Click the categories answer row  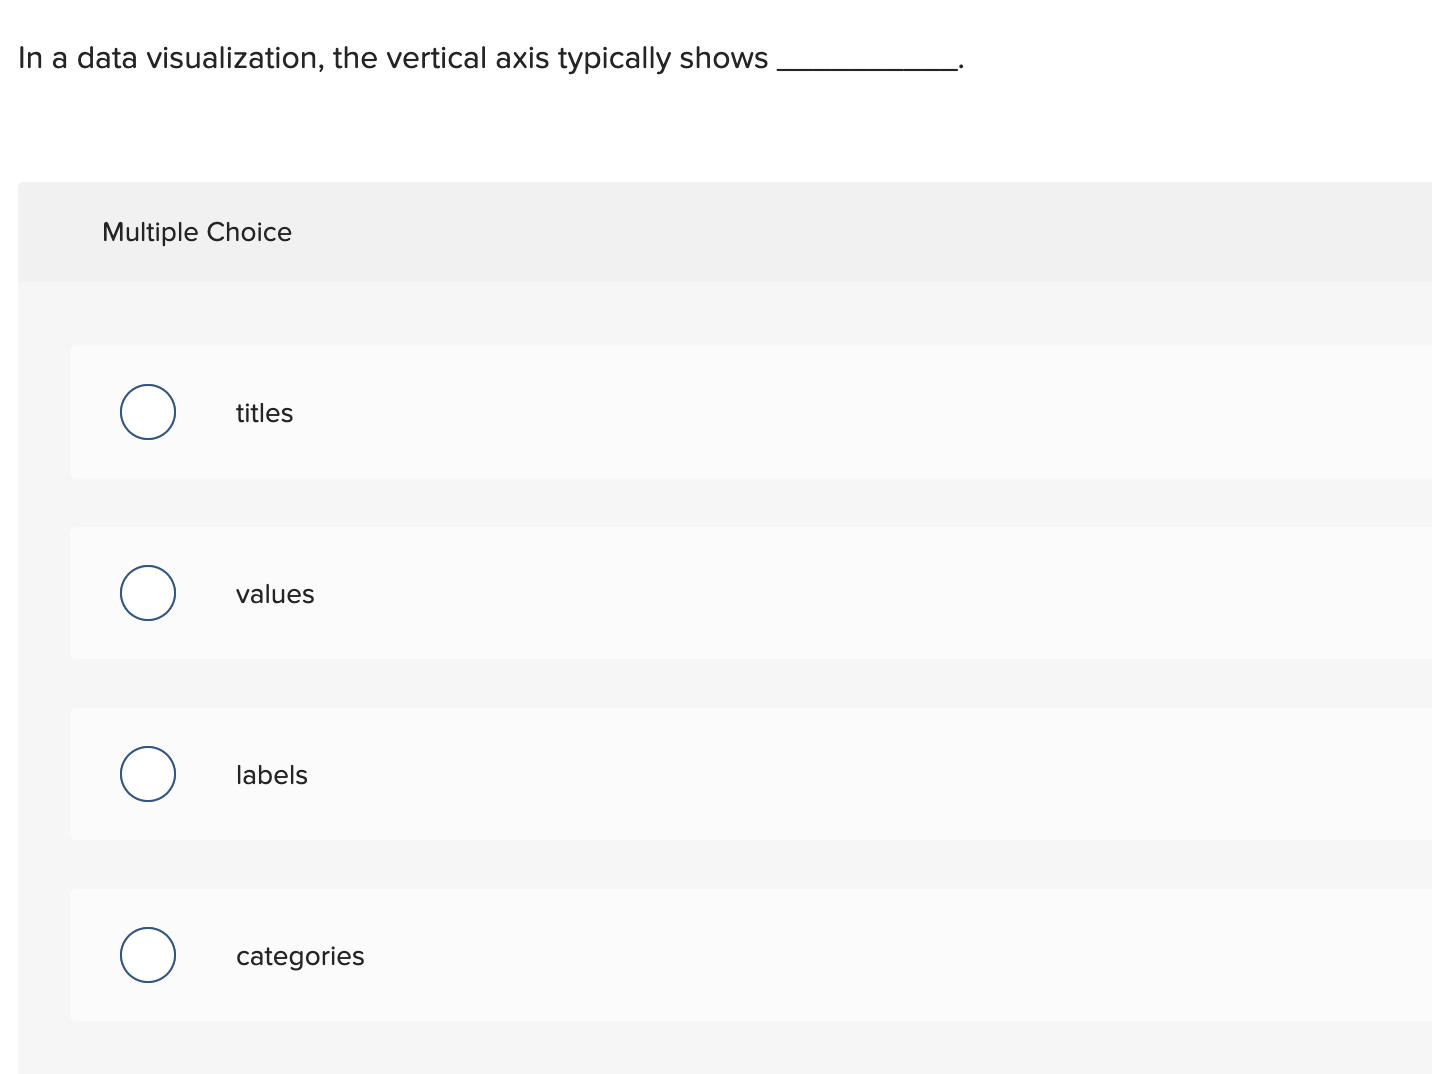tap(700, 955)
